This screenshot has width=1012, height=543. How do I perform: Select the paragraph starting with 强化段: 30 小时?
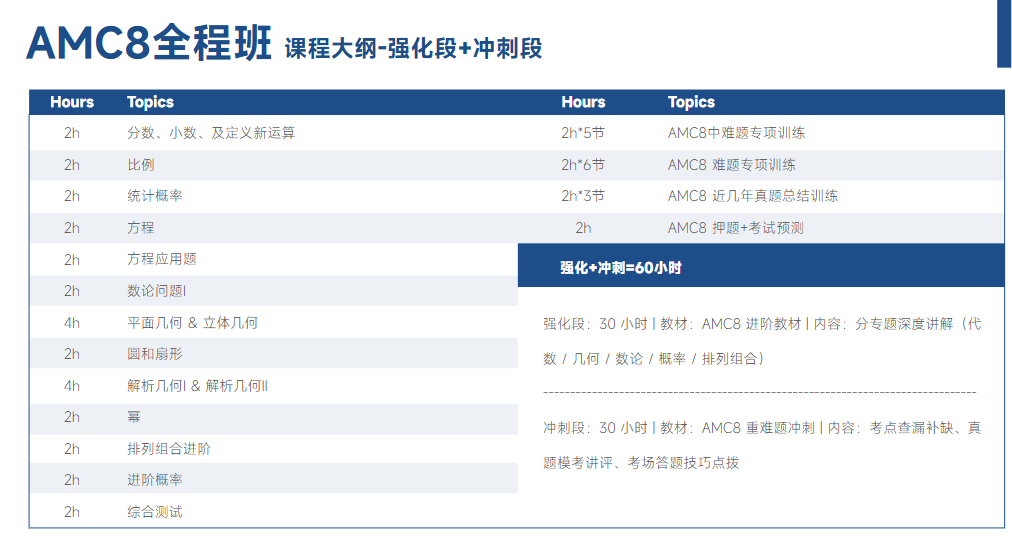coord(762,341)
